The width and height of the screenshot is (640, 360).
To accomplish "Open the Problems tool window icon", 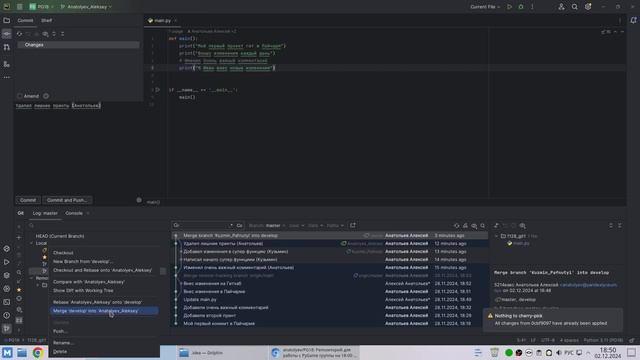I will coord(7,315).
